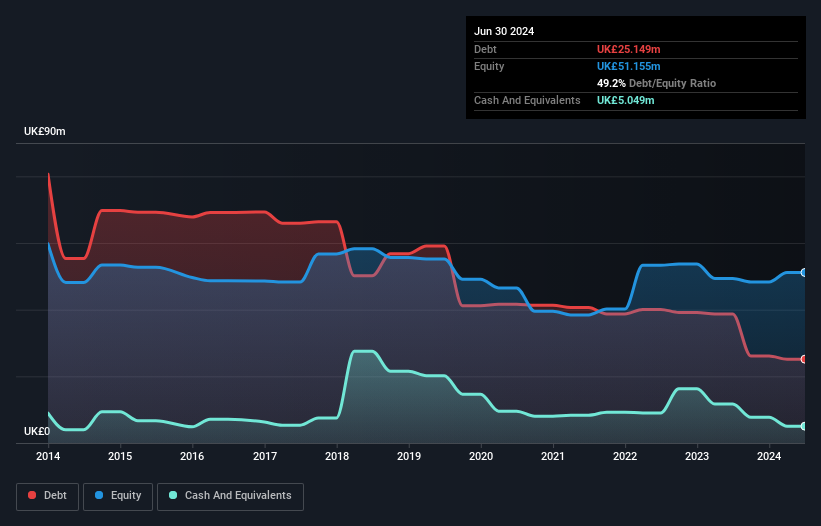The width and height of the screenshot is (821, 526).
Task: Click the UK£5.049m cash value
Action: coord(625,100)
